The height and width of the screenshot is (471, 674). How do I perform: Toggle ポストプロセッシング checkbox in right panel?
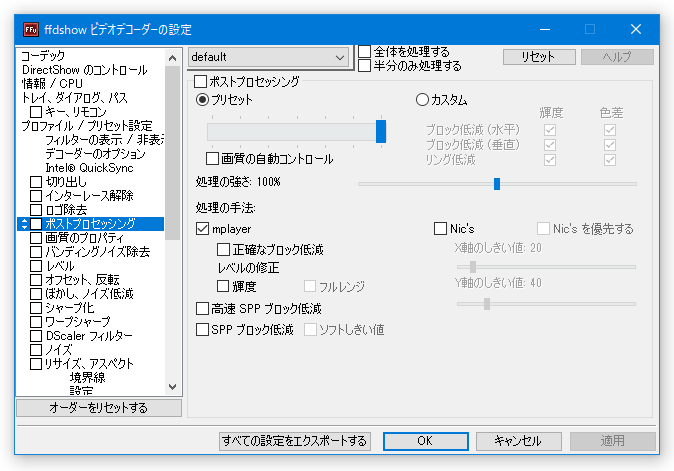coord(200,81)
